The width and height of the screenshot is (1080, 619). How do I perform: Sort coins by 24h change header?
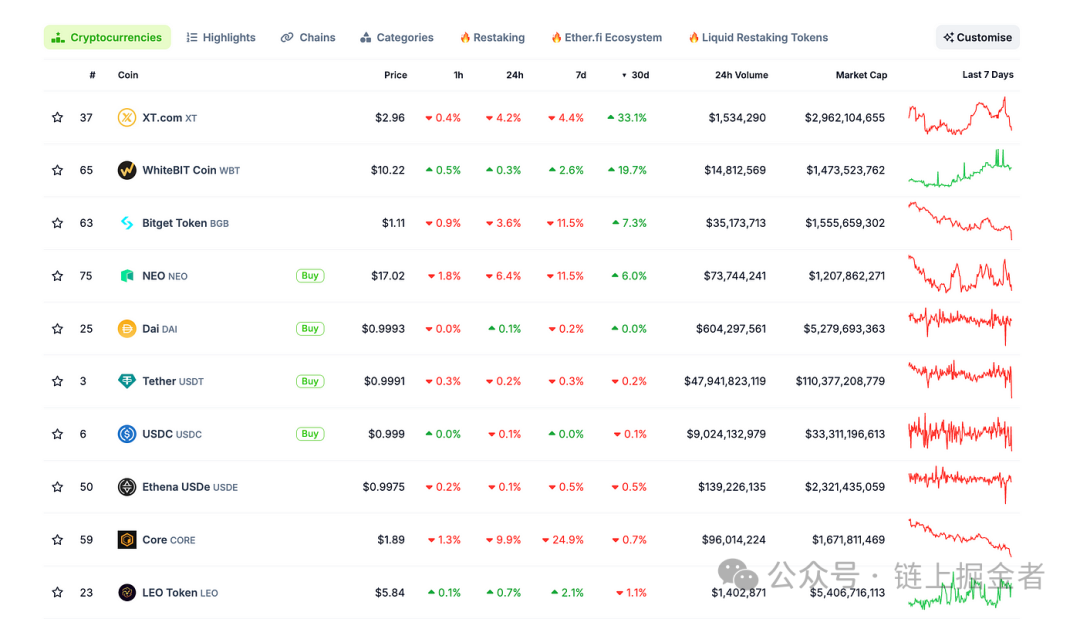click(x=515, y=75)
